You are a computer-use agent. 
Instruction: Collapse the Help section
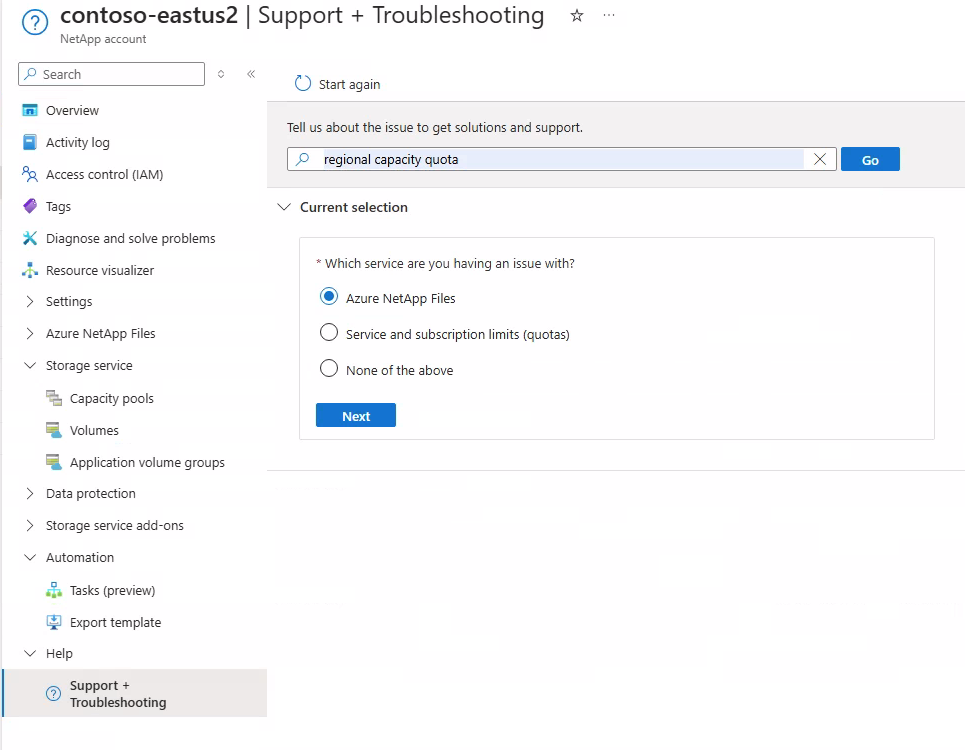click(30, 653)
